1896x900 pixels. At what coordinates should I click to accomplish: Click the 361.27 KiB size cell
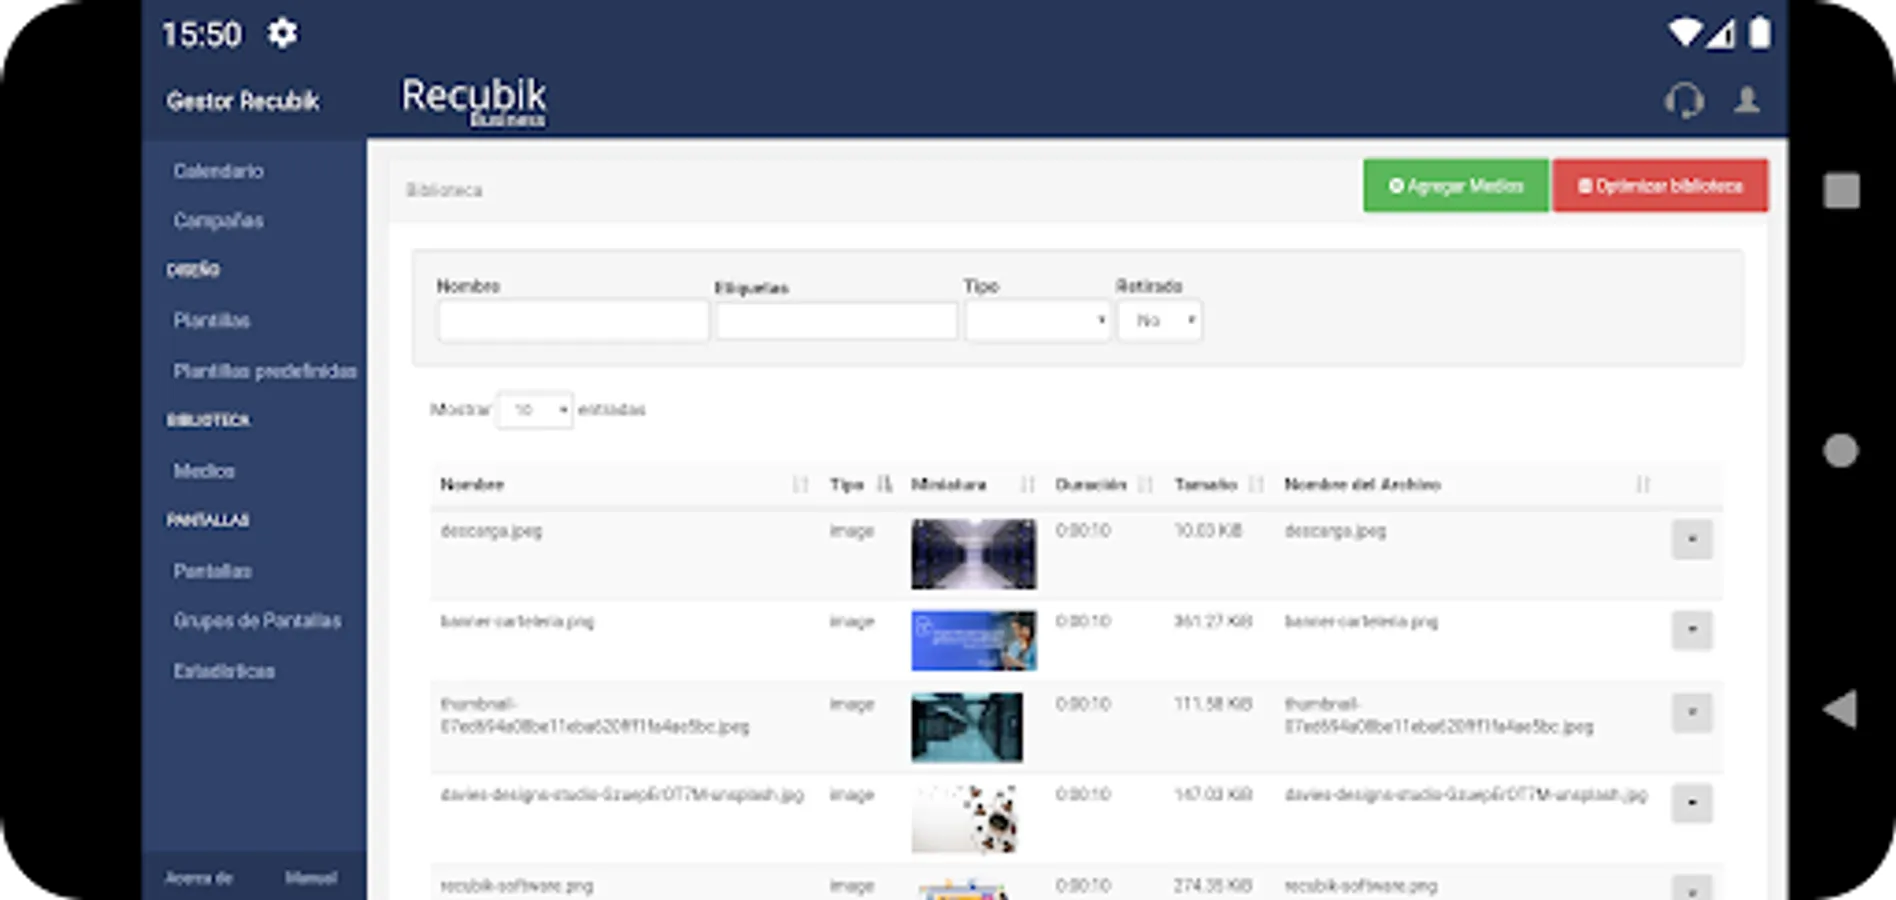coord(1213,621)
